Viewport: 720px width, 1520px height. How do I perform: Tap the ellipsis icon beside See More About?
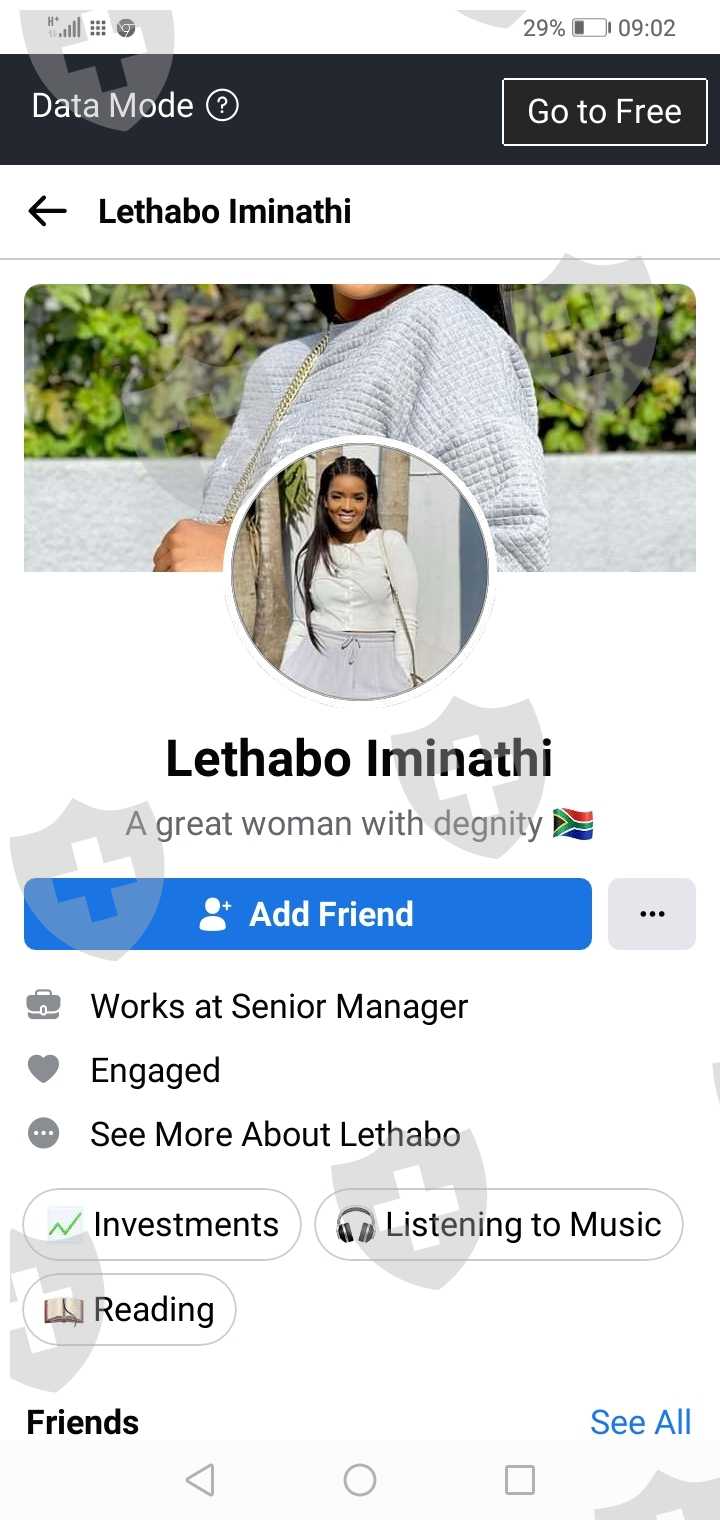[43, 1134]
